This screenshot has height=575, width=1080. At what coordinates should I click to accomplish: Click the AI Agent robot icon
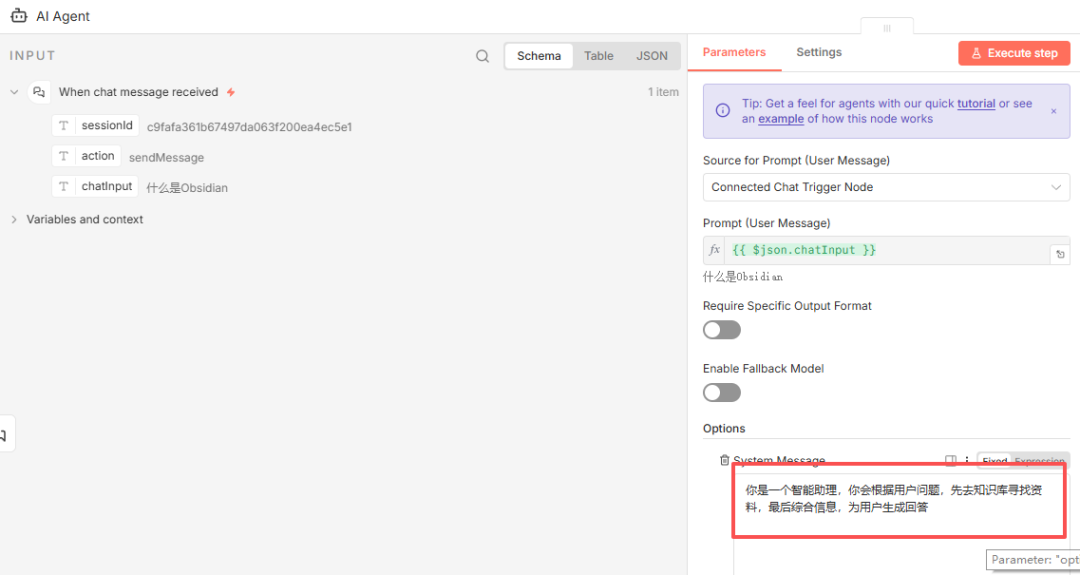(19, 16)
